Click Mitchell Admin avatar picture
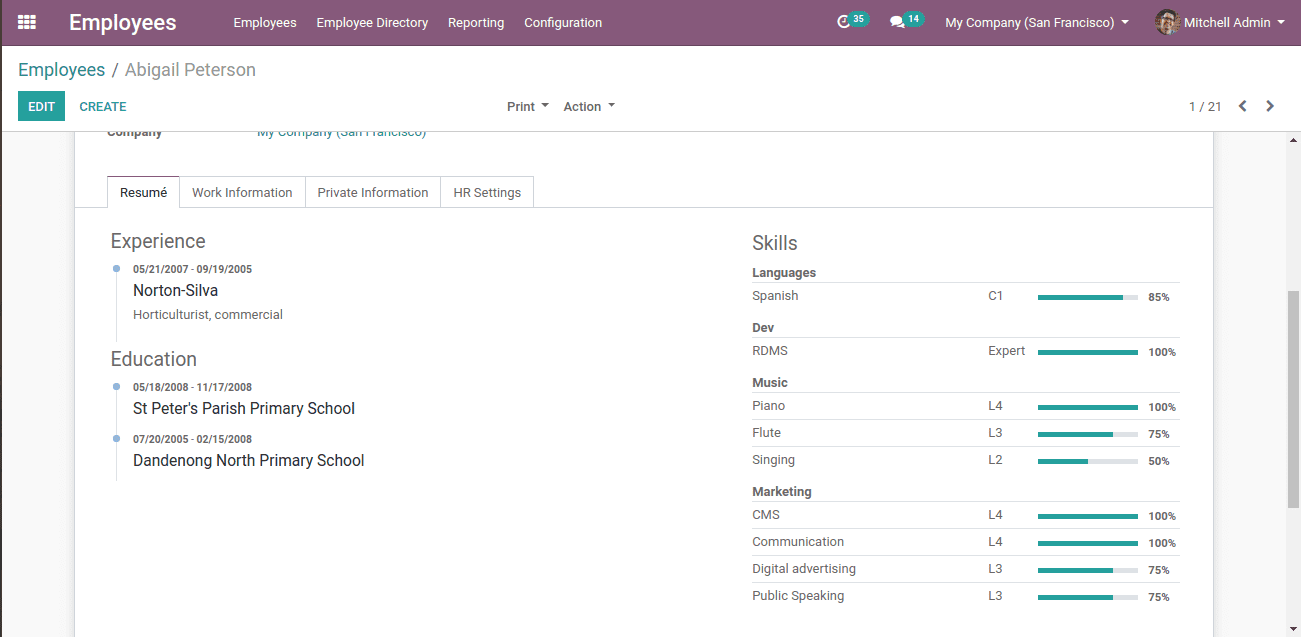The height and width of the screenshot is (637, 1301). pos(1167,22)
